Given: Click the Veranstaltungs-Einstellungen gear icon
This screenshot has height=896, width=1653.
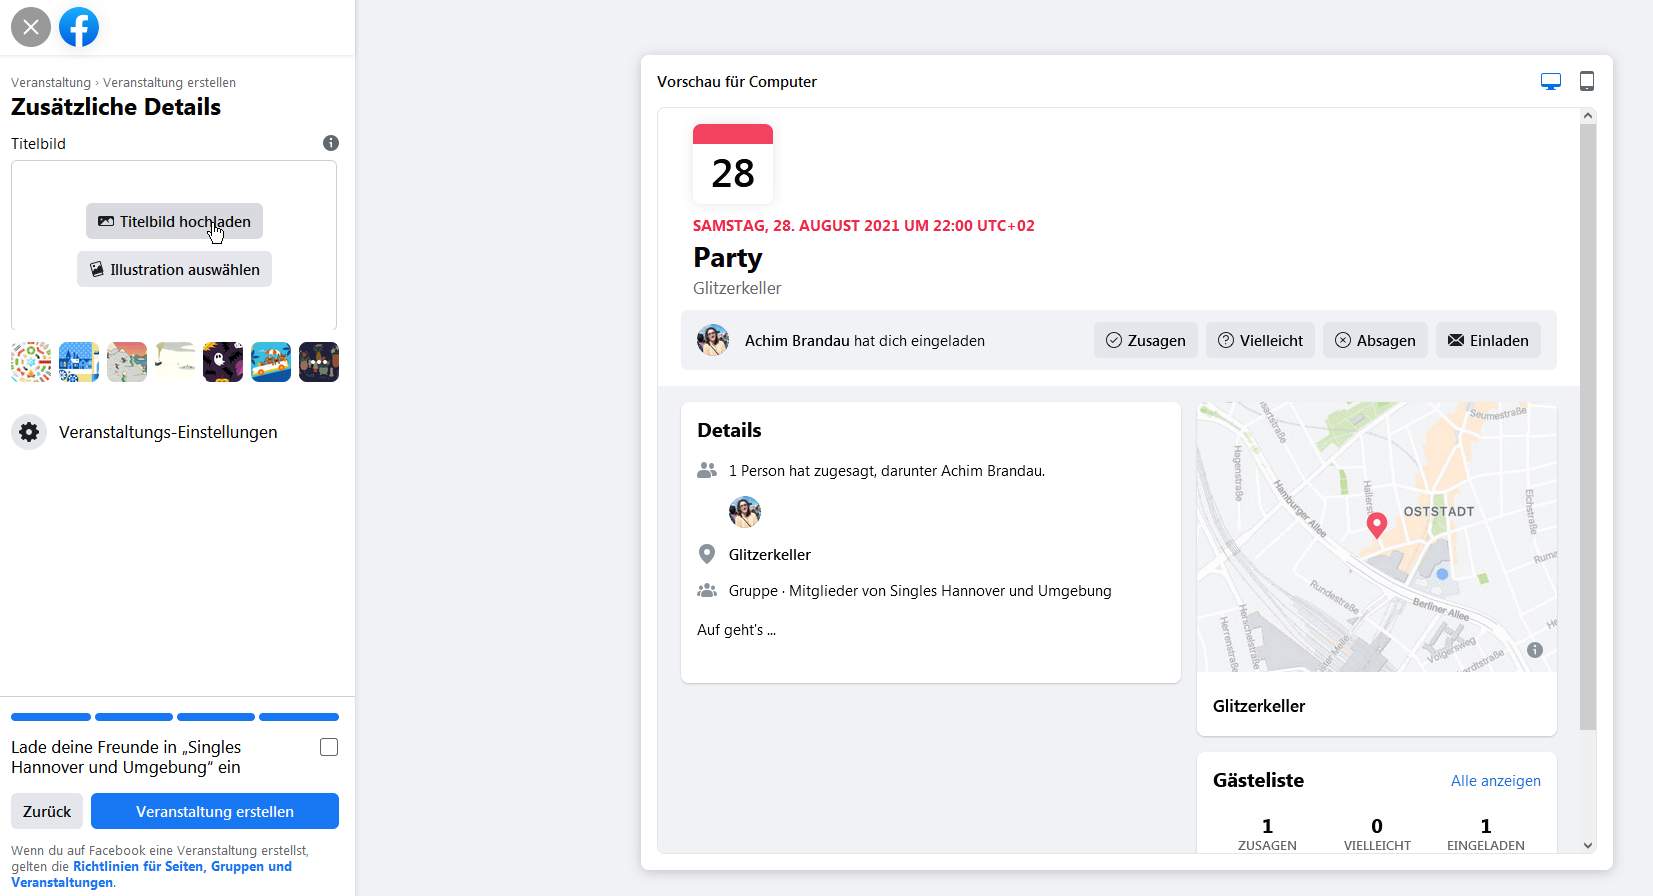Looking at the screenshot, I should pos(29,432).
